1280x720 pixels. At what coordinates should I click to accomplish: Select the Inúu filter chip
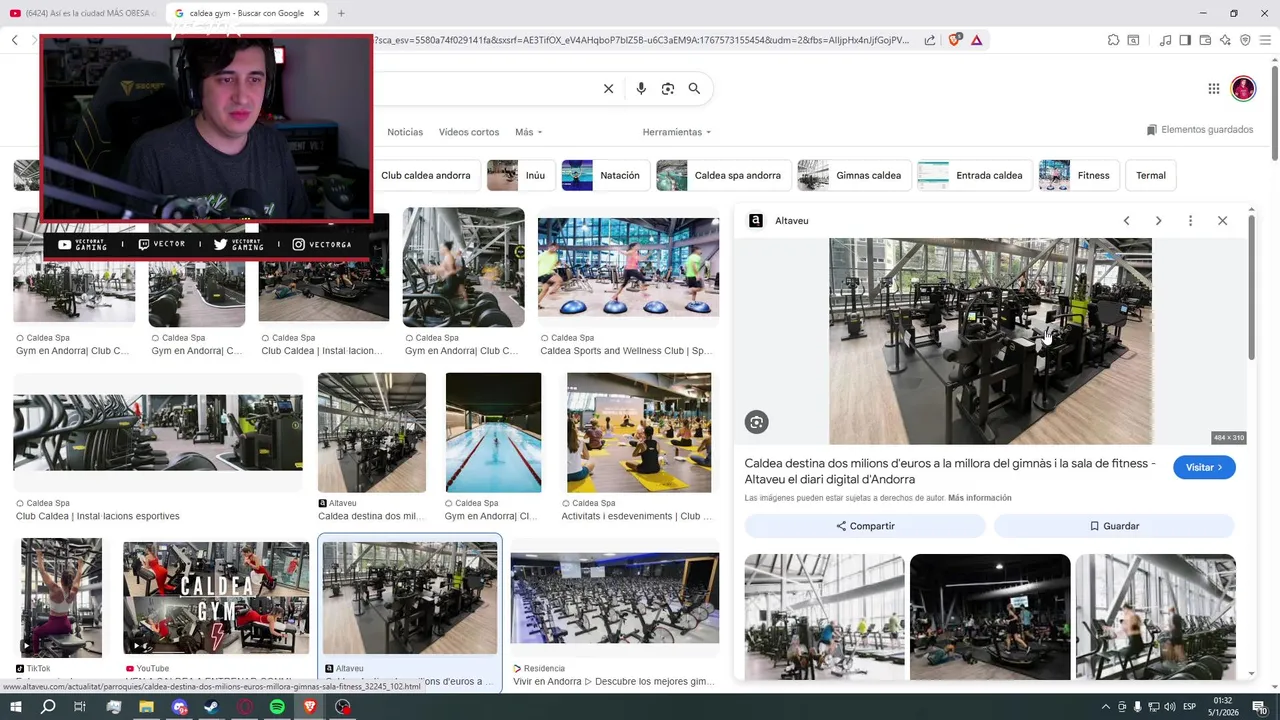click(521, 175)
